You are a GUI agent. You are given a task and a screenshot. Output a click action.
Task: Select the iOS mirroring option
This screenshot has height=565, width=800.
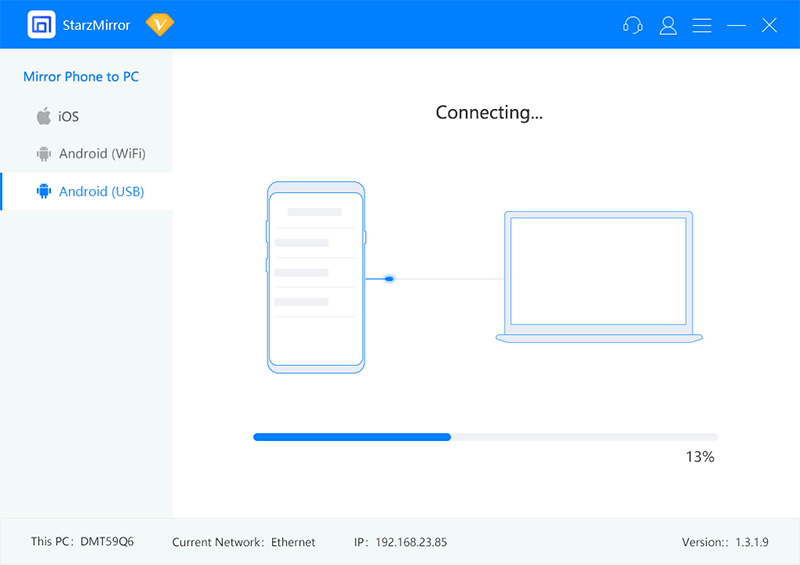point(87,116)
